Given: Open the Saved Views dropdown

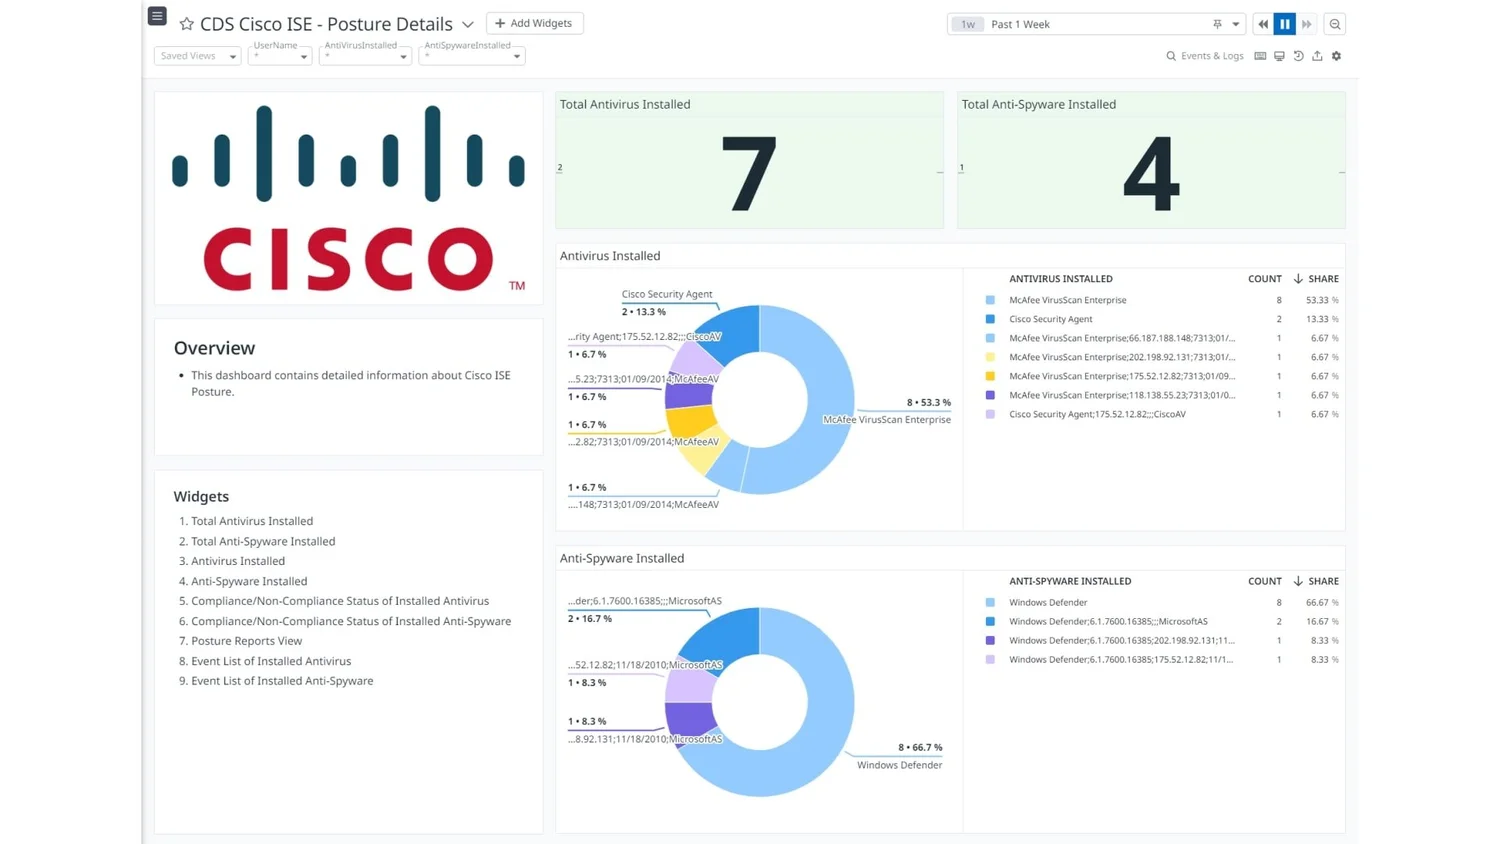Looking at the screenshot, I should coord(196,56).
